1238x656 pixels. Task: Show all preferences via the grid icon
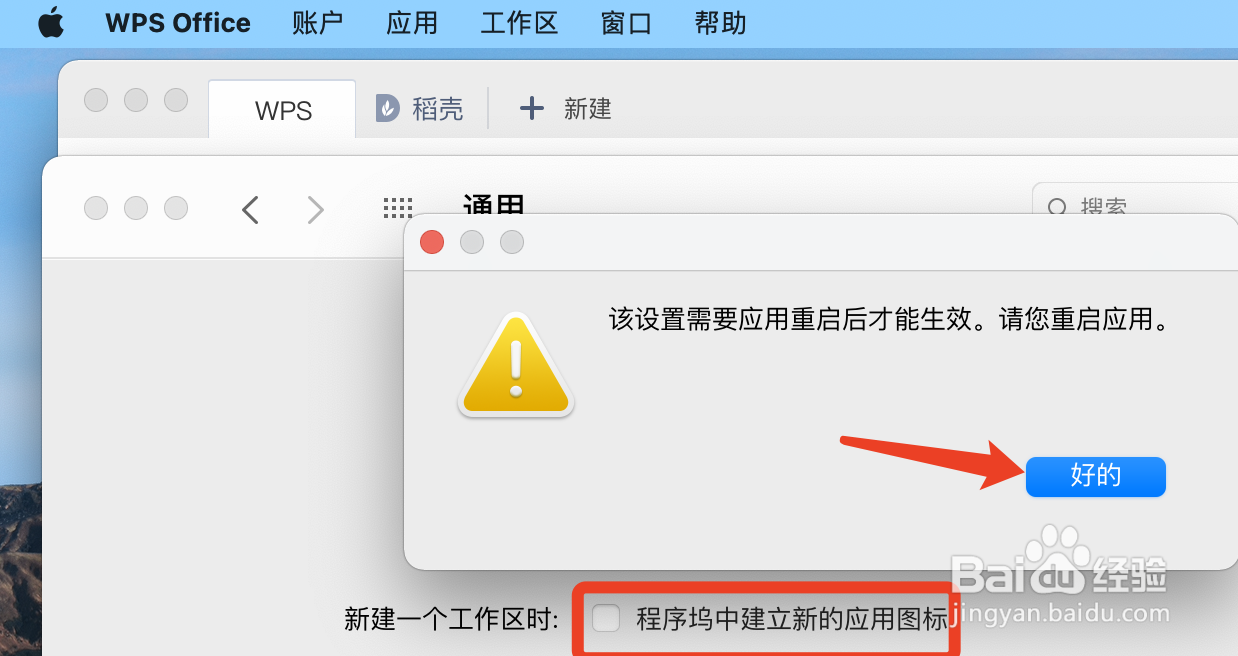398,208
